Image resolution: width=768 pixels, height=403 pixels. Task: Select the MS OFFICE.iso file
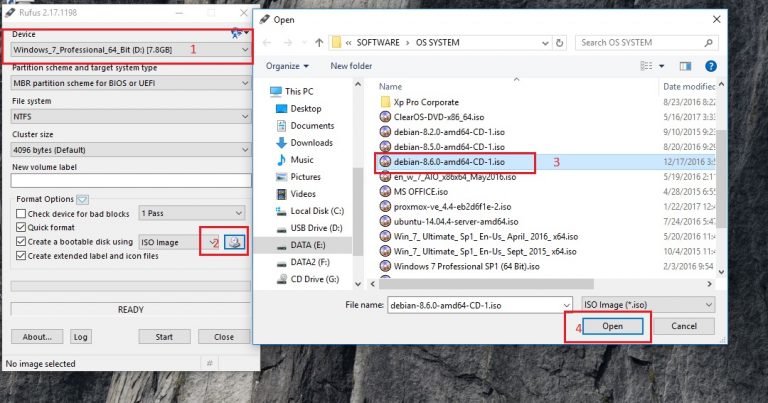[x=414, y=191]
